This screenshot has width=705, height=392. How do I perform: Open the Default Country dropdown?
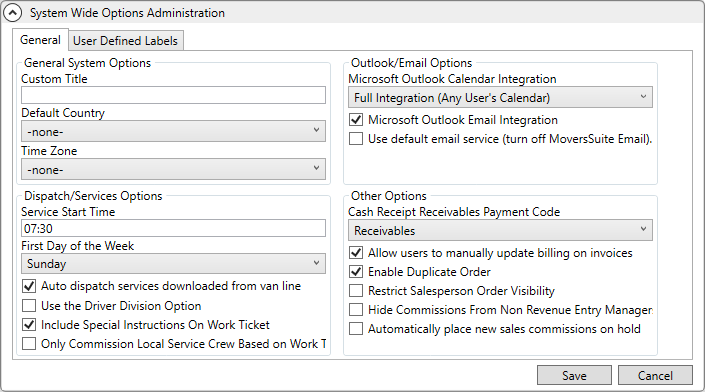[173, 131]
